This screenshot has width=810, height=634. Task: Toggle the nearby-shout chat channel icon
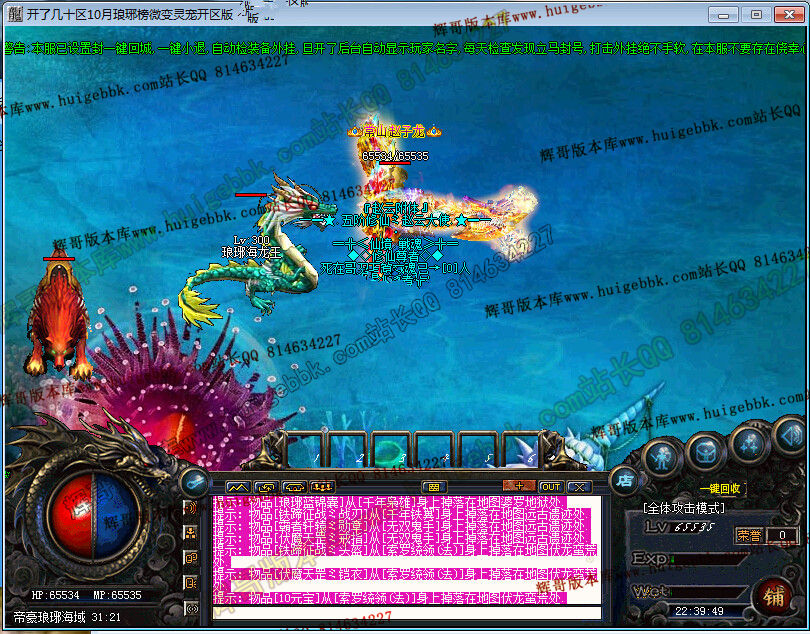point(192,508)
